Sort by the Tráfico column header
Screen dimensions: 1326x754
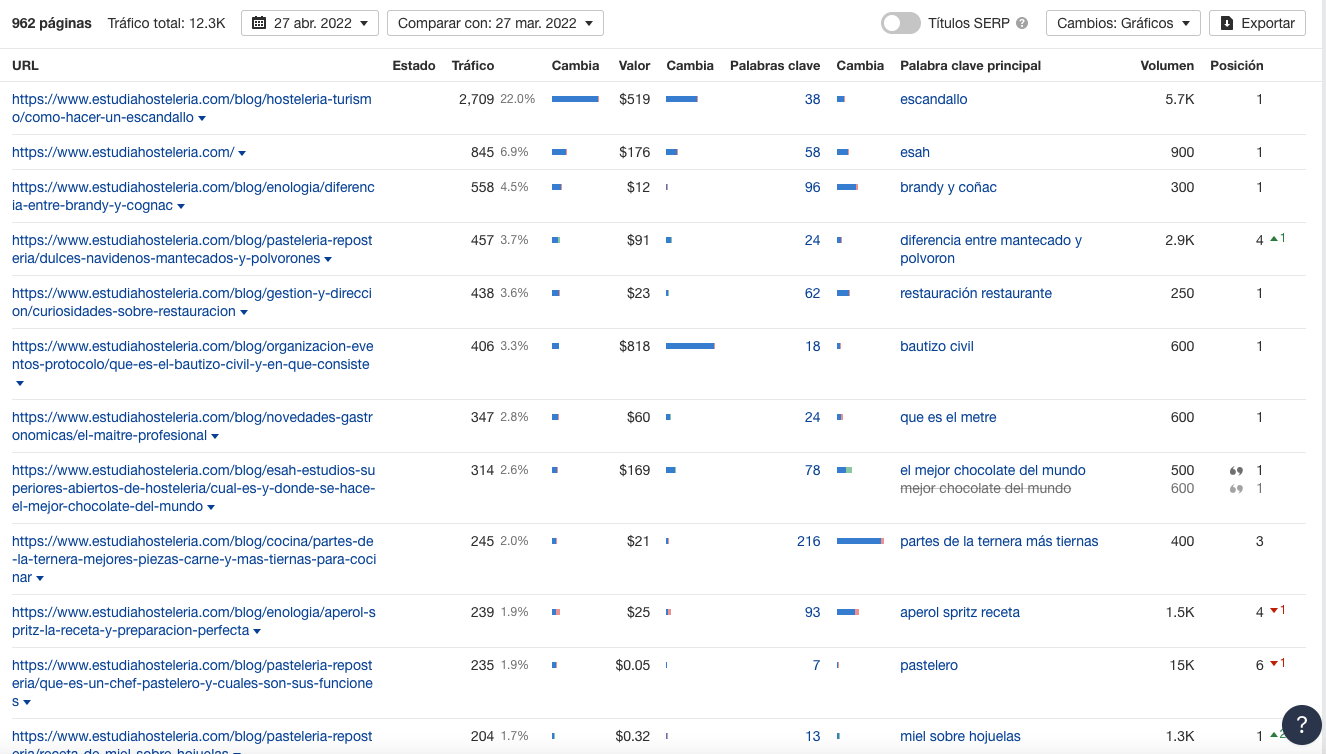click(473, 66)
